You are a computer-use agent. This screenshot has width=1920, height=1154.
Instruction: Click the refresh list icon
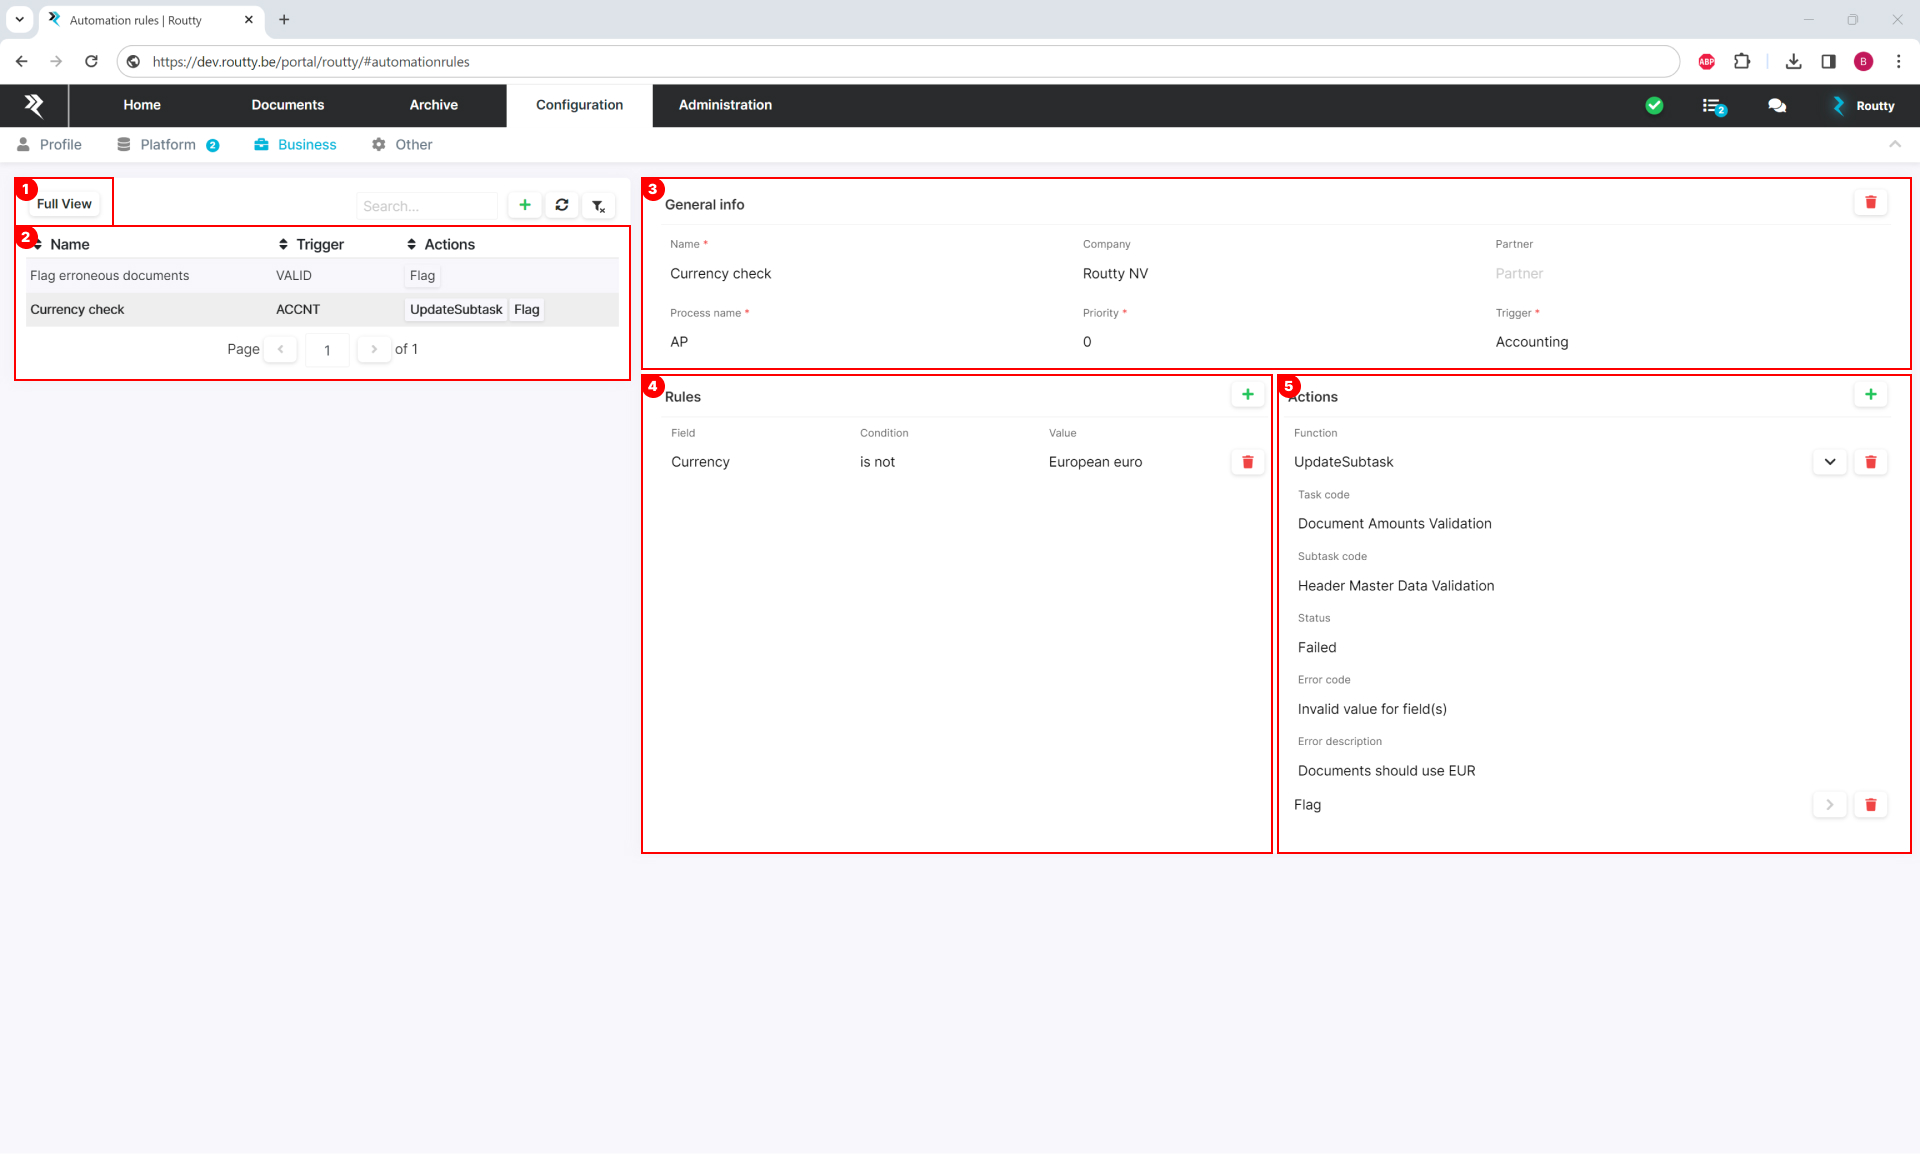pos(562,205)
